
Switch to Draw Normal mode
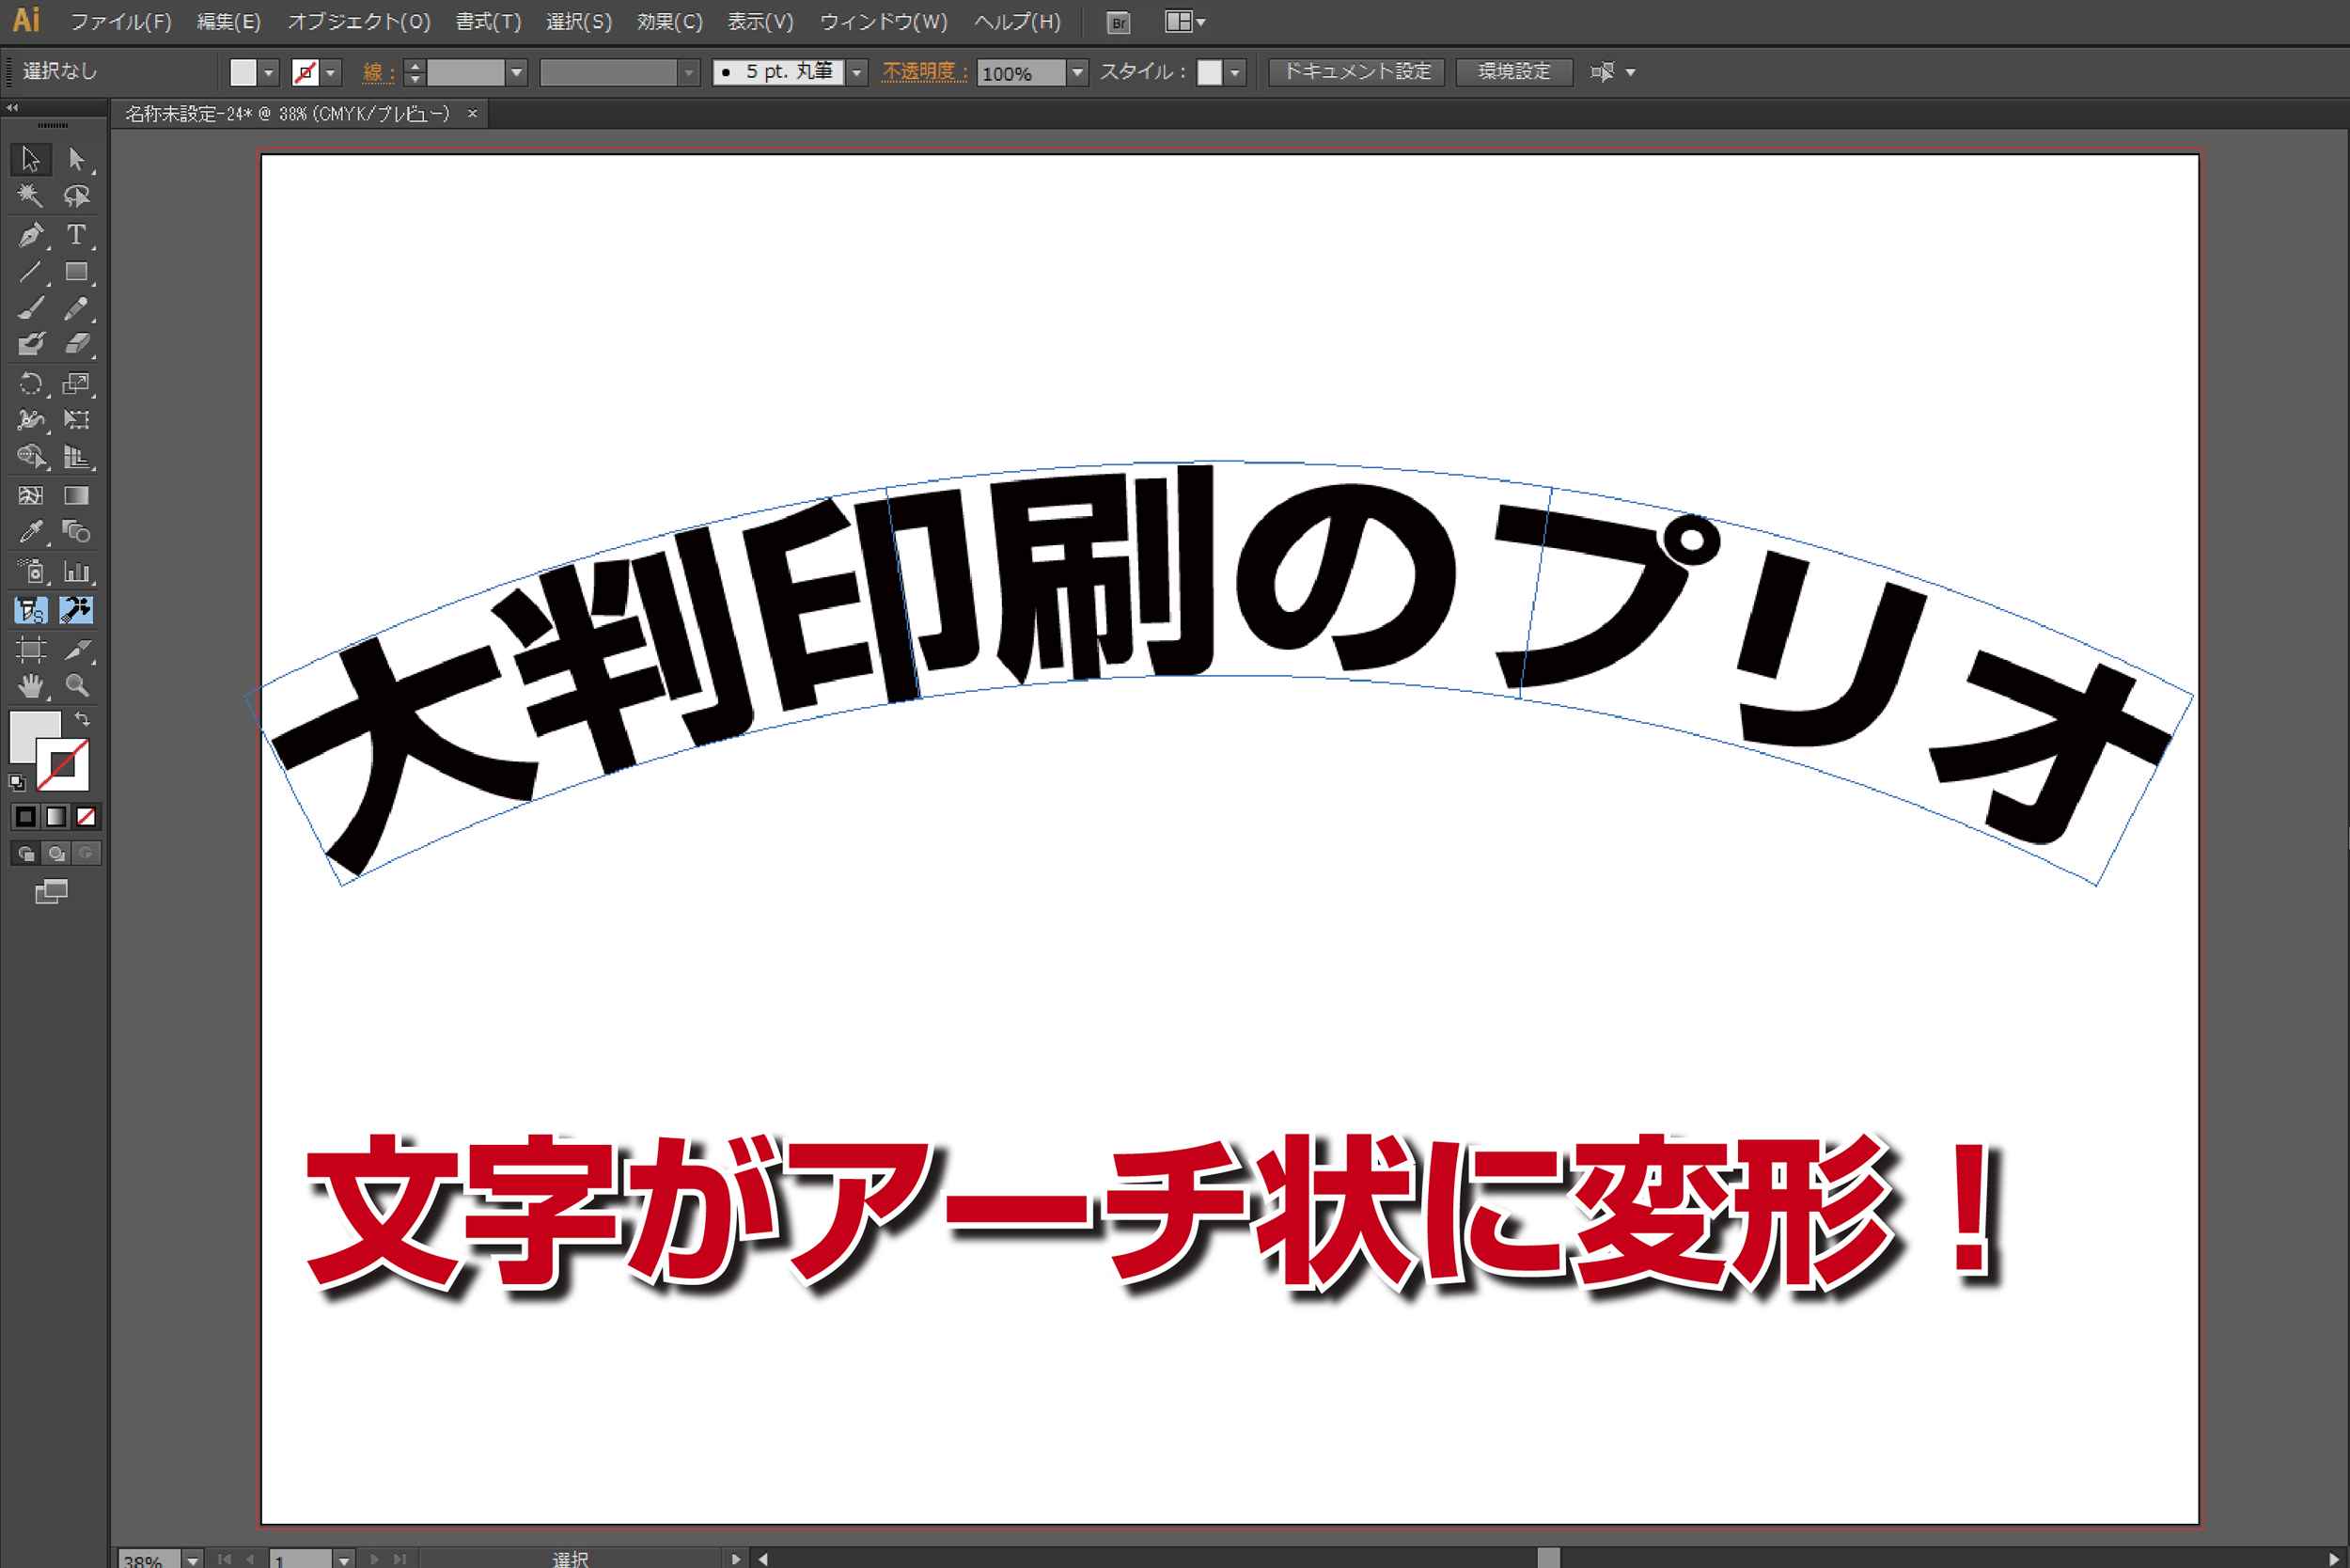click(26, 854)
